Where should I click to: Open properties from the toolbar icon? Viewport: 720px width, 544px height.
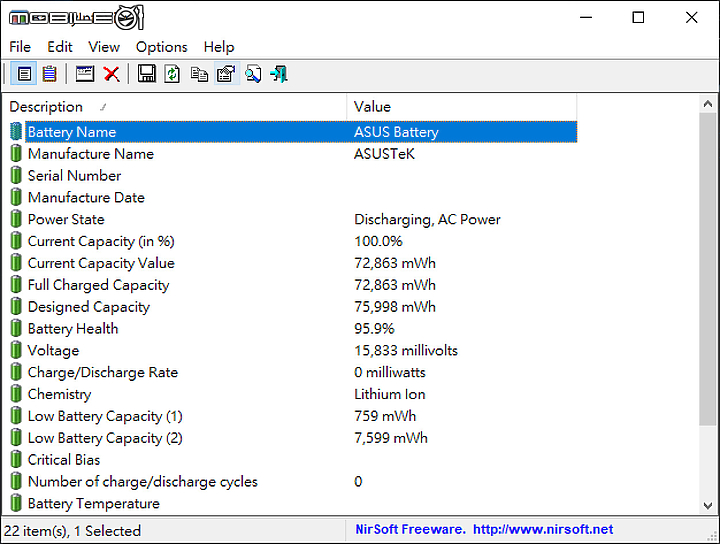click(x=226, y=74)
